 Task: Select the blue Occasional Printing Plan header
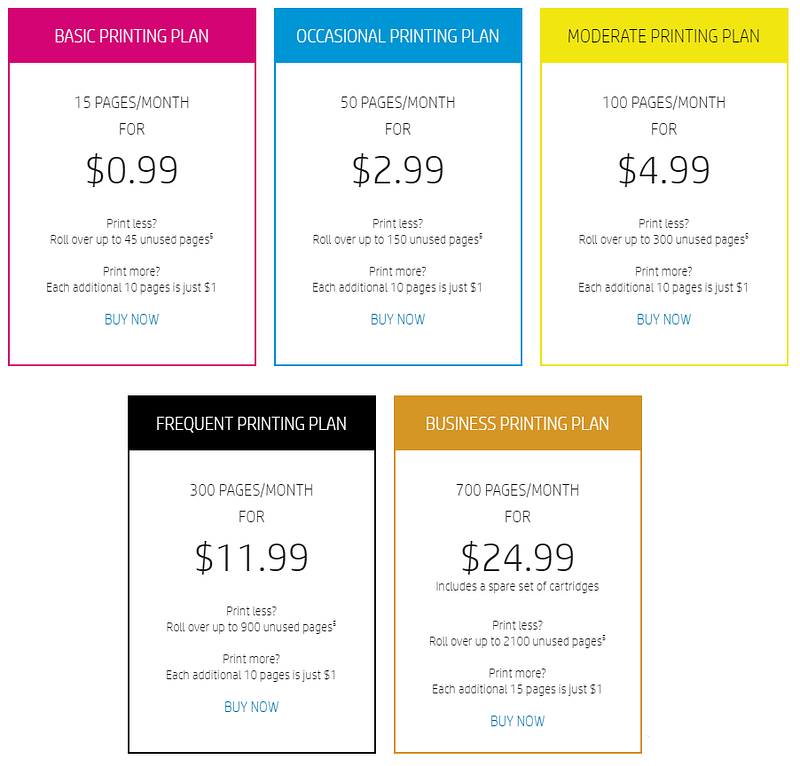(x=398, y=36)
